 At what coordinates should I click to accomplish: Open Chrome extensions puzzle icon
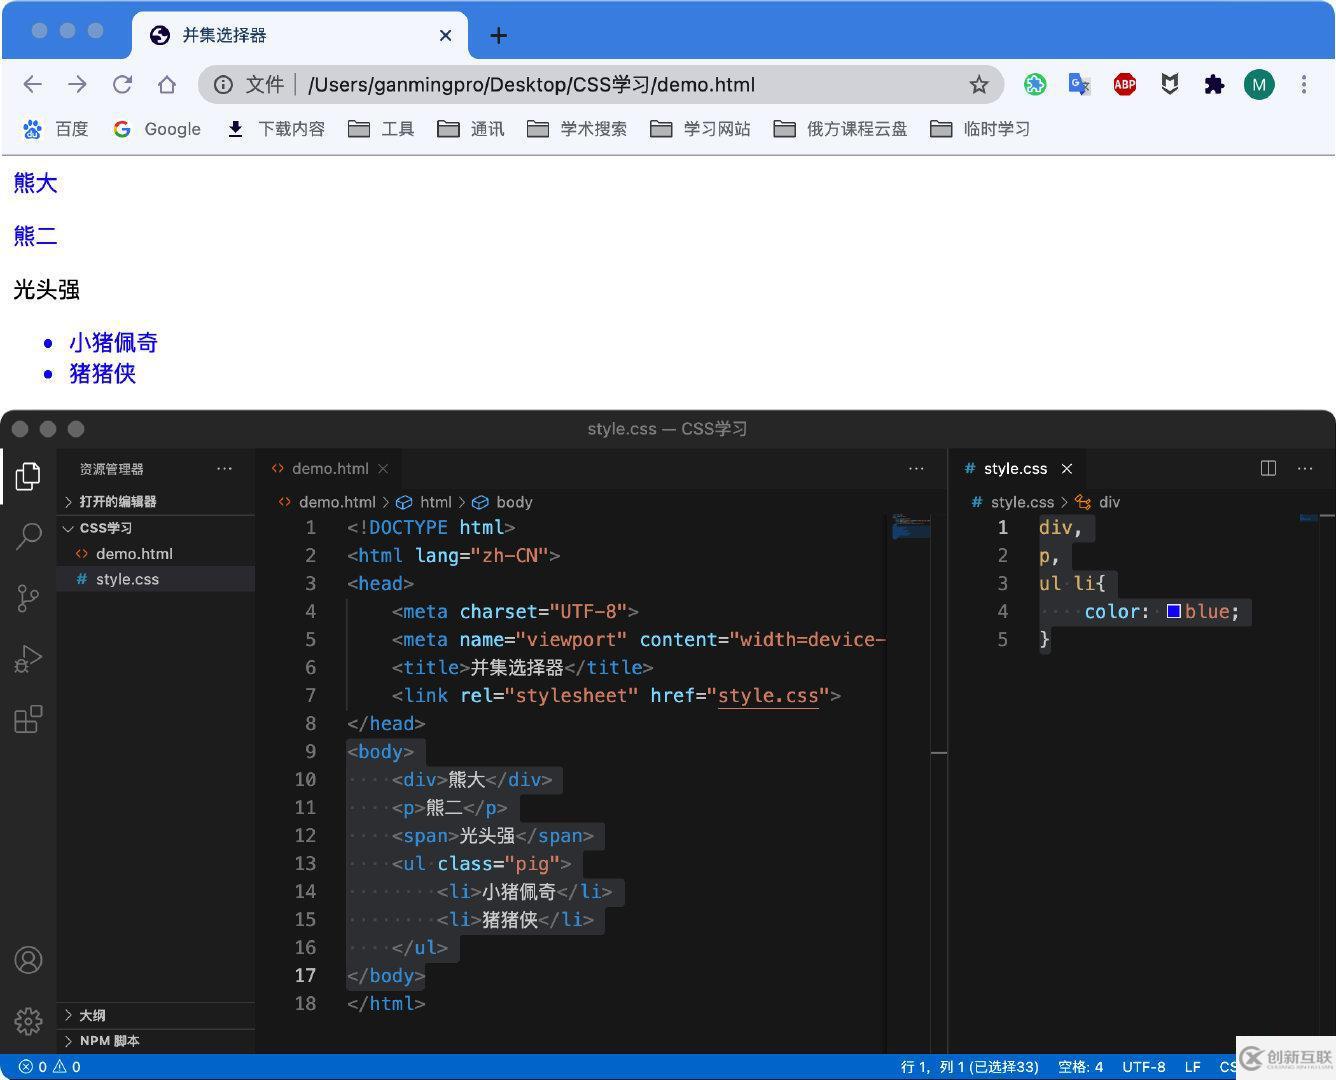tap(1214, 85)
